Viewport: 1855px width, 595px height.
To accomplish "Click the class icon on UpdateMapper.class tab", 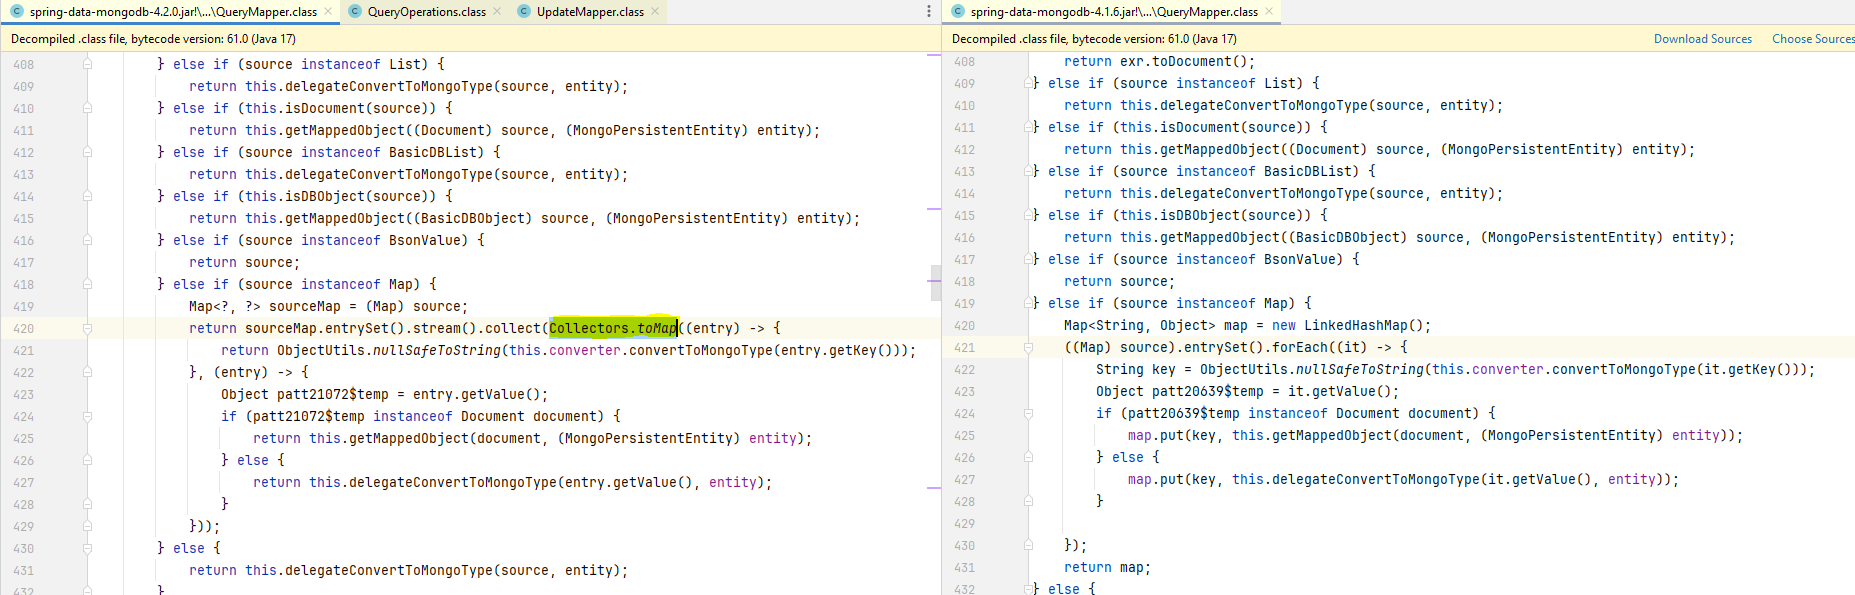I will (524, 12).
